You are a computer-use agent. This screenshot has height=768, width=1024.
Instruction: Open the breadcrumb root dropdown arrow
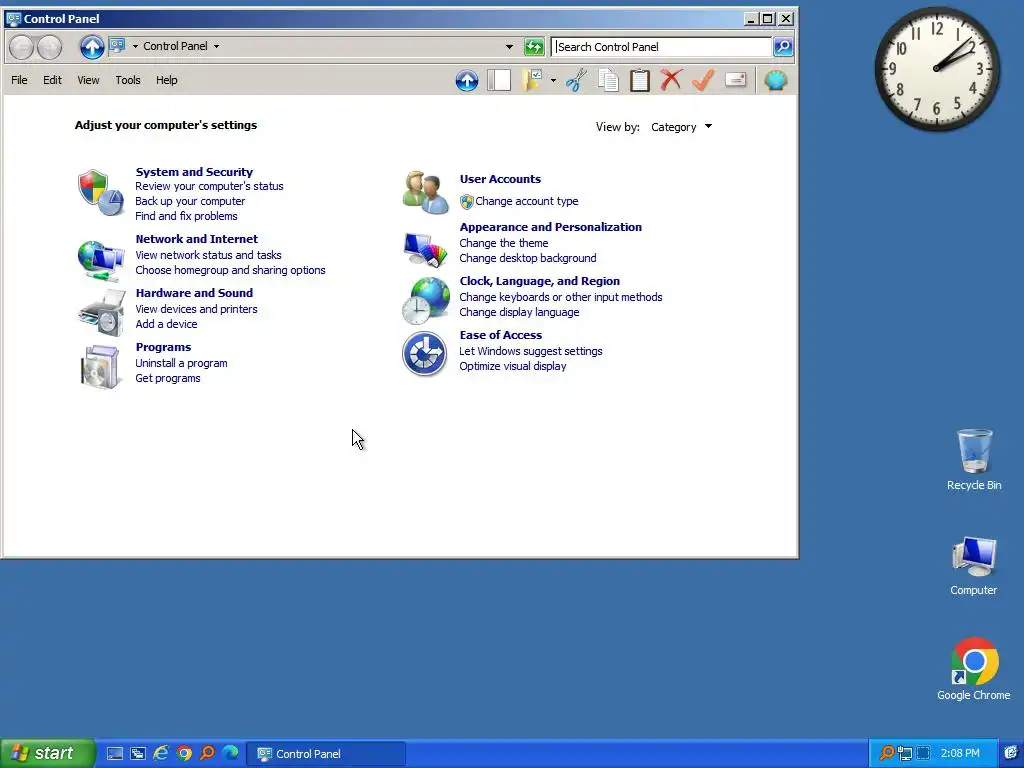(135, 46)
